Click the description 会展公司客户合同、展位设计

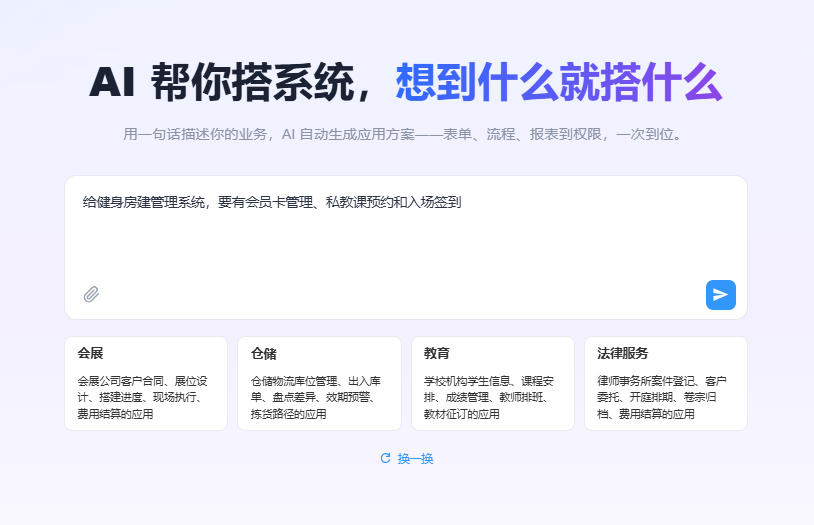coord(142,397)
